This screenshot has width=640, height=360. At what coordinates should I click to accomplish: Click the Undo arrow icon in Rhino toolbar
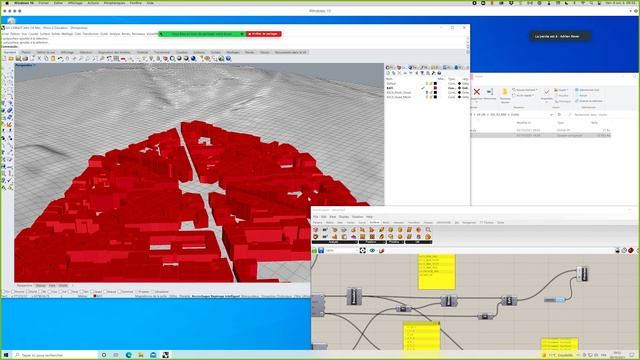(x=60, y=58)
